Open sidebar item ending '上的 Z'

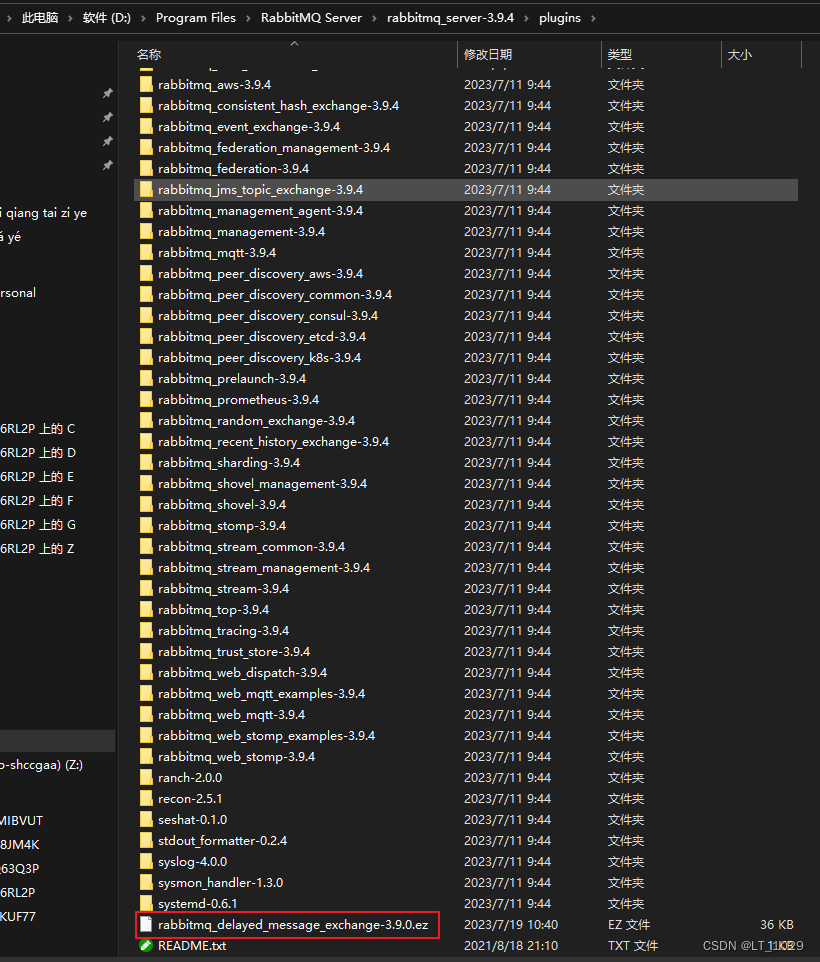pos(37,548)
